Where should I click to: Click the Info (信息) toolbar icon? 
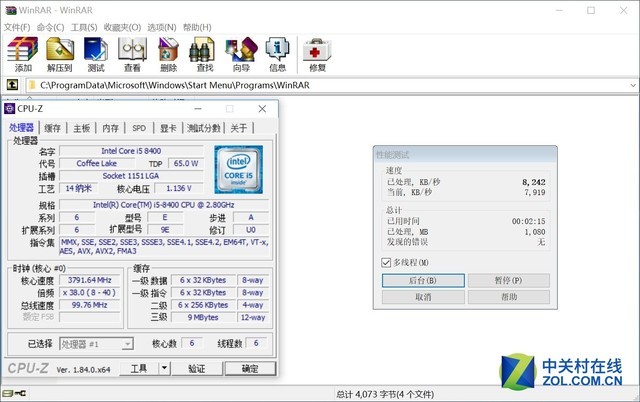[277, 54]
